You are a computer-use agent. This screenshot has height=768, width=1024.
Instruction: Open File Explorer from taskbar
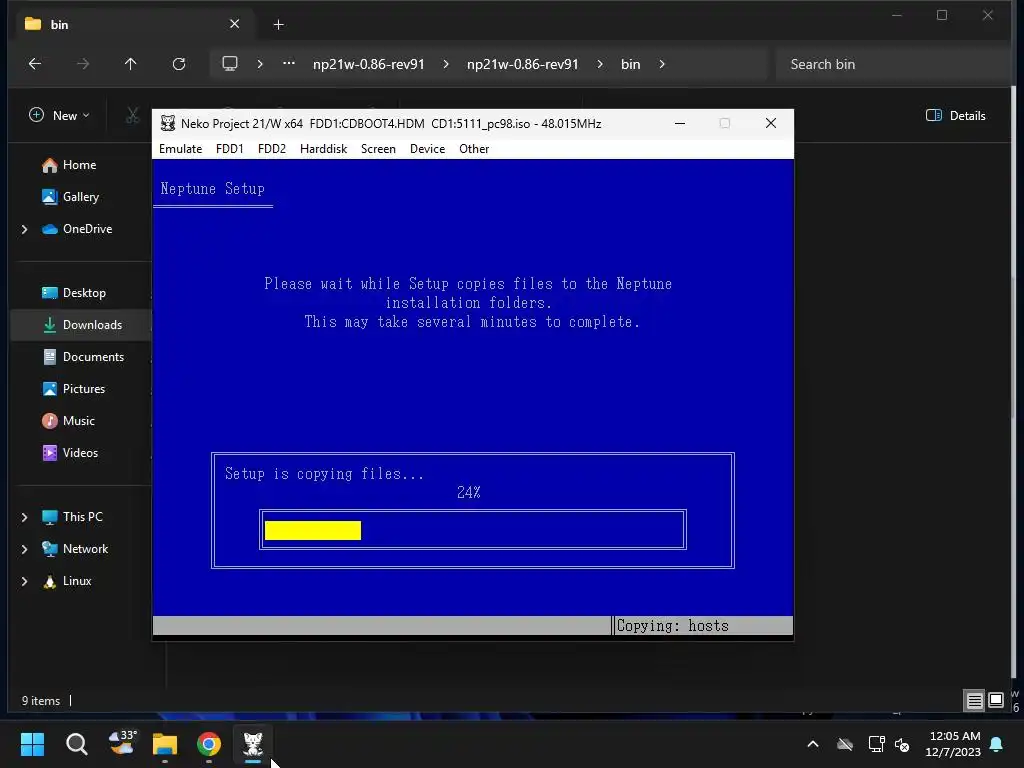[x=165, y=744]
